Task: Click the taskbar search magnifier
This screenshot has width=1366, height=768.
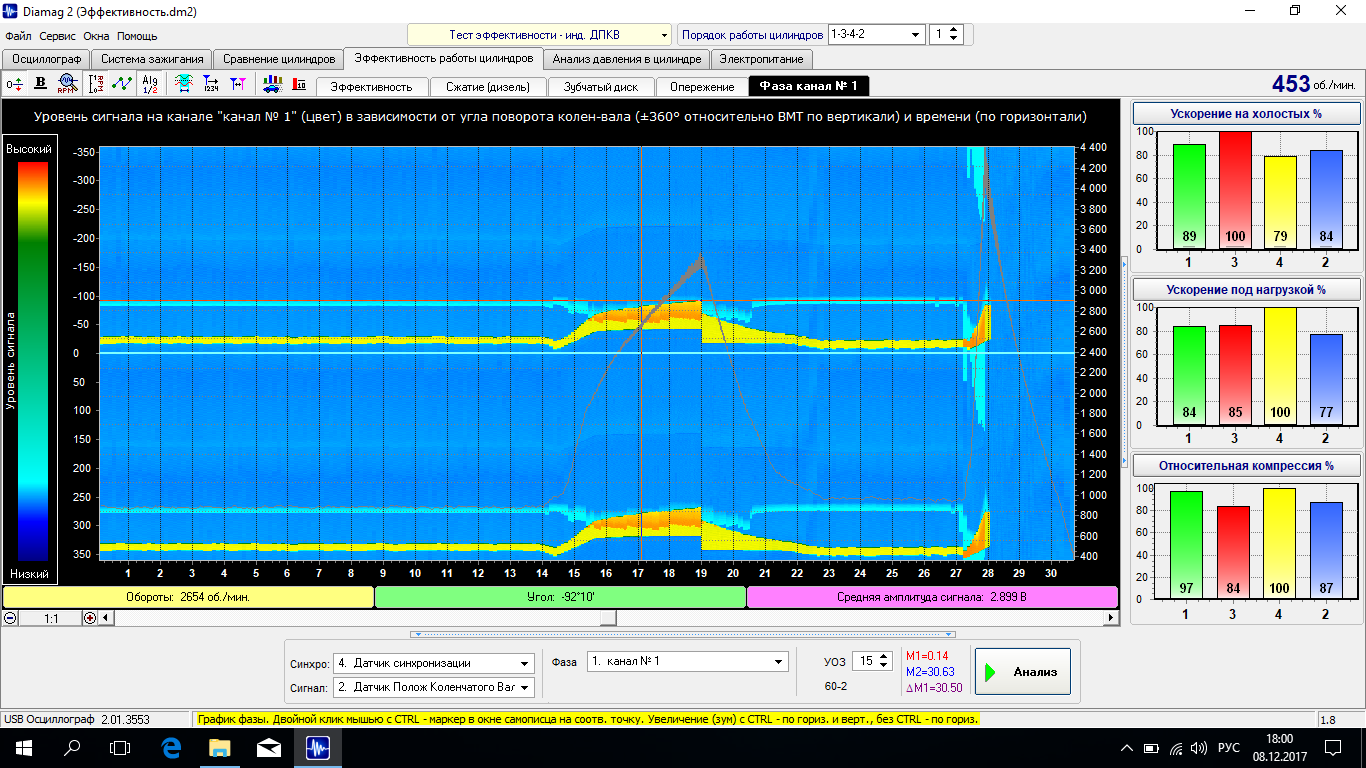Action: point(72,747)
